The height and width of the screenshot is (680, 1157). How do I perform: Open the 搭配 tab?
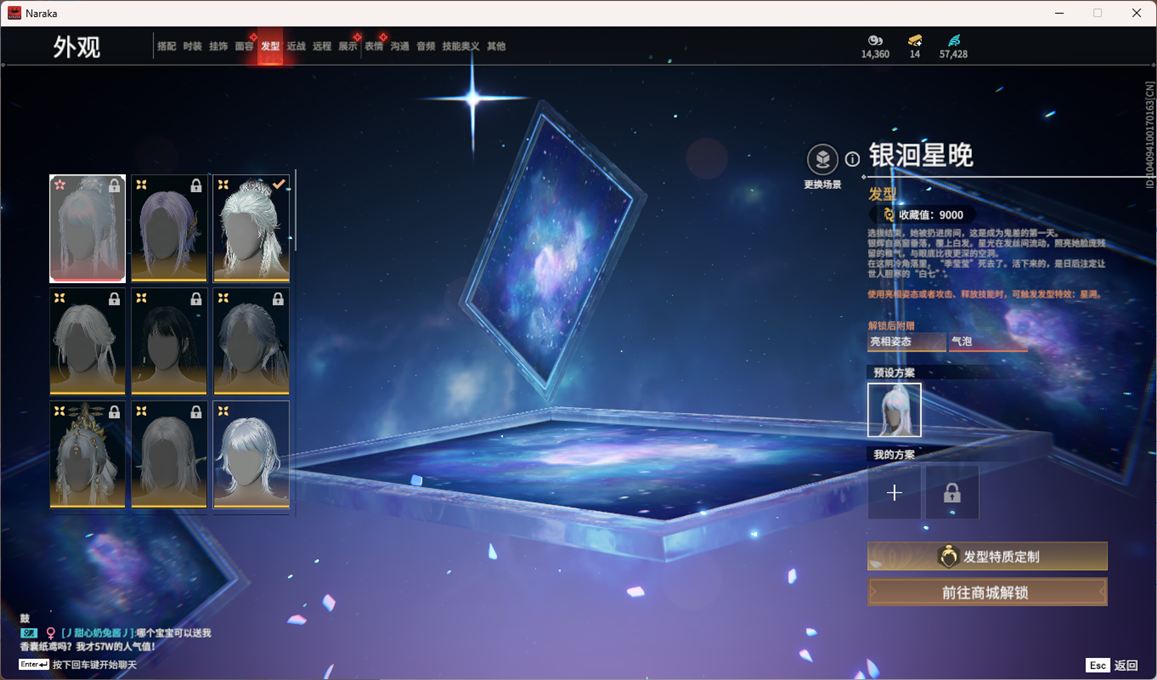tap(166, 46)
